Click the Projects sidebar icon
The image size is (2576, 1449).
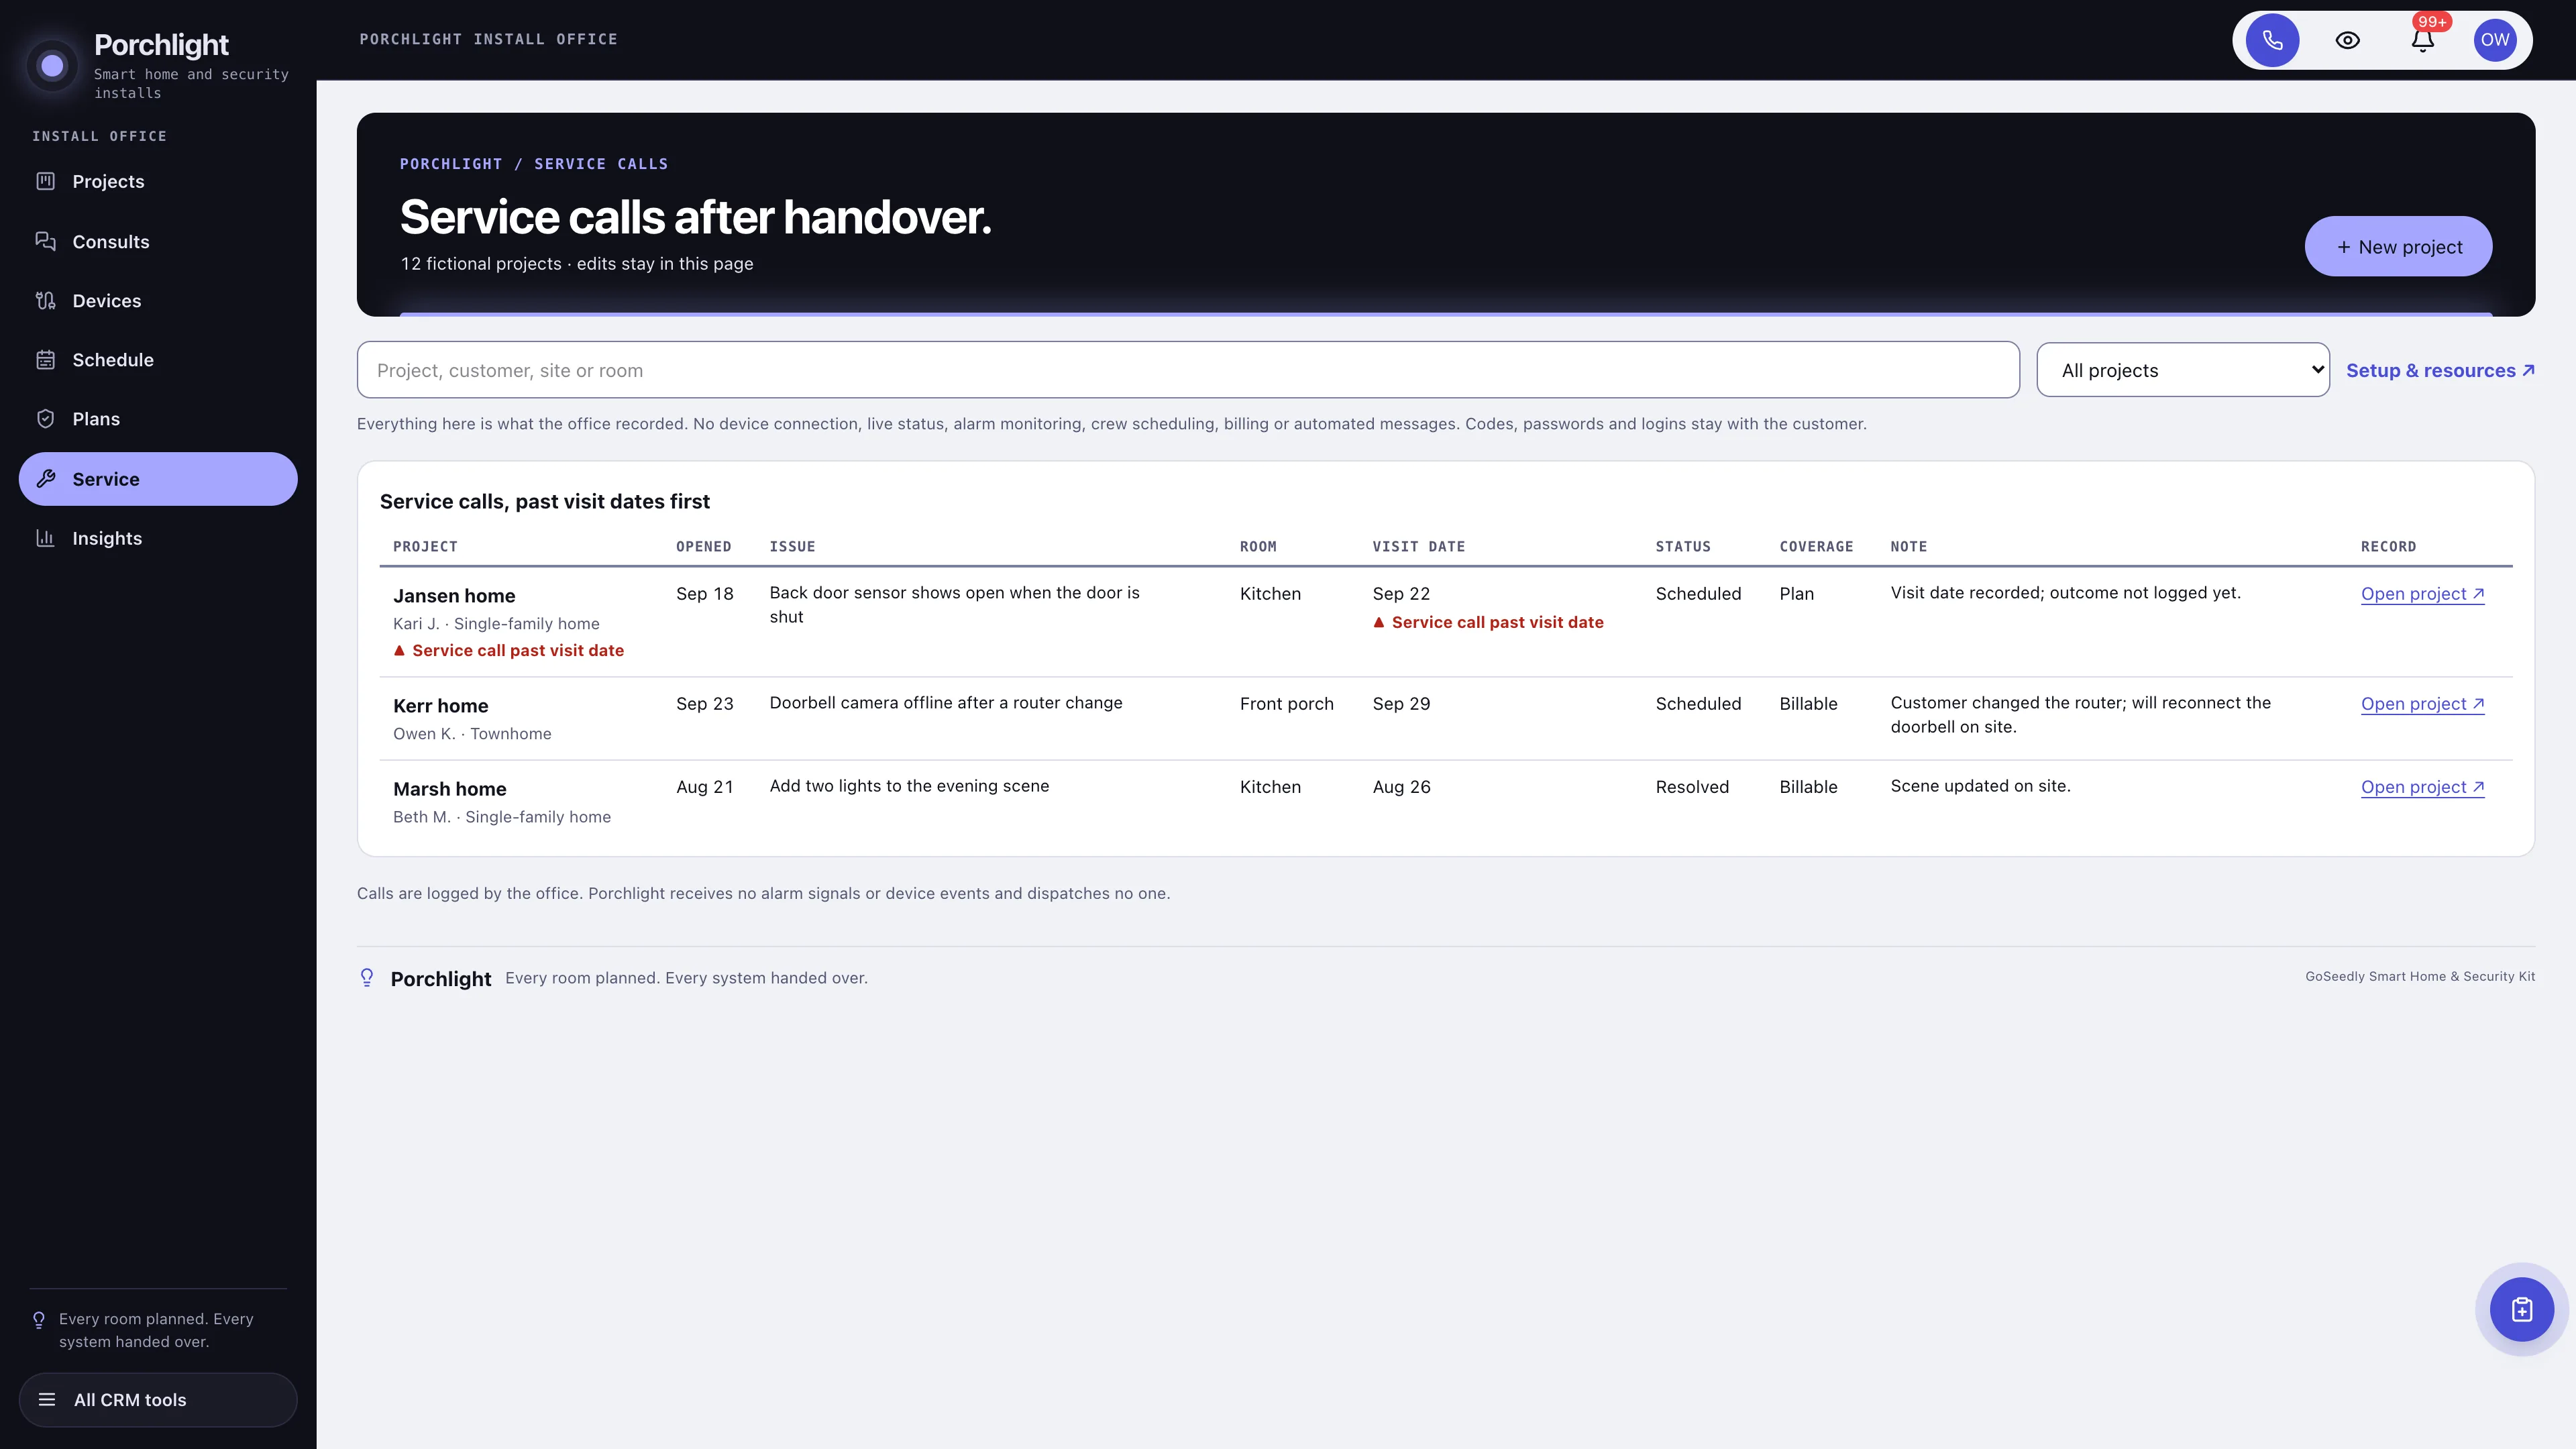(45, 181)
